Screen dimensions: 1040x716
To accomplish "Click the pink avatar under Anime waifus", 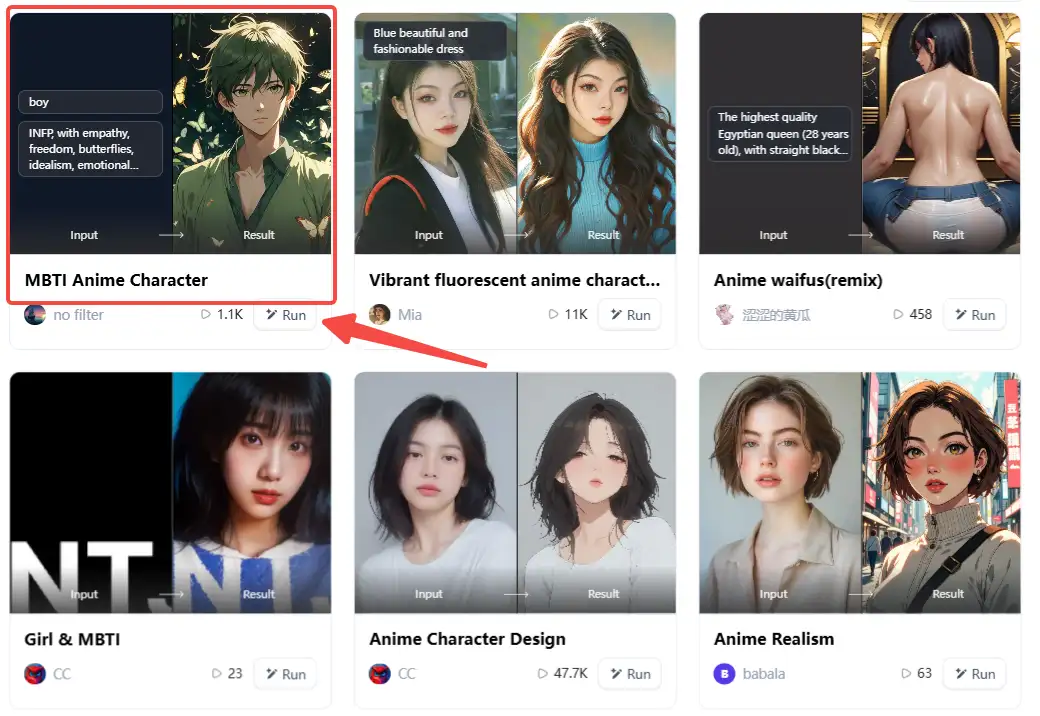I will click(724, 314).
